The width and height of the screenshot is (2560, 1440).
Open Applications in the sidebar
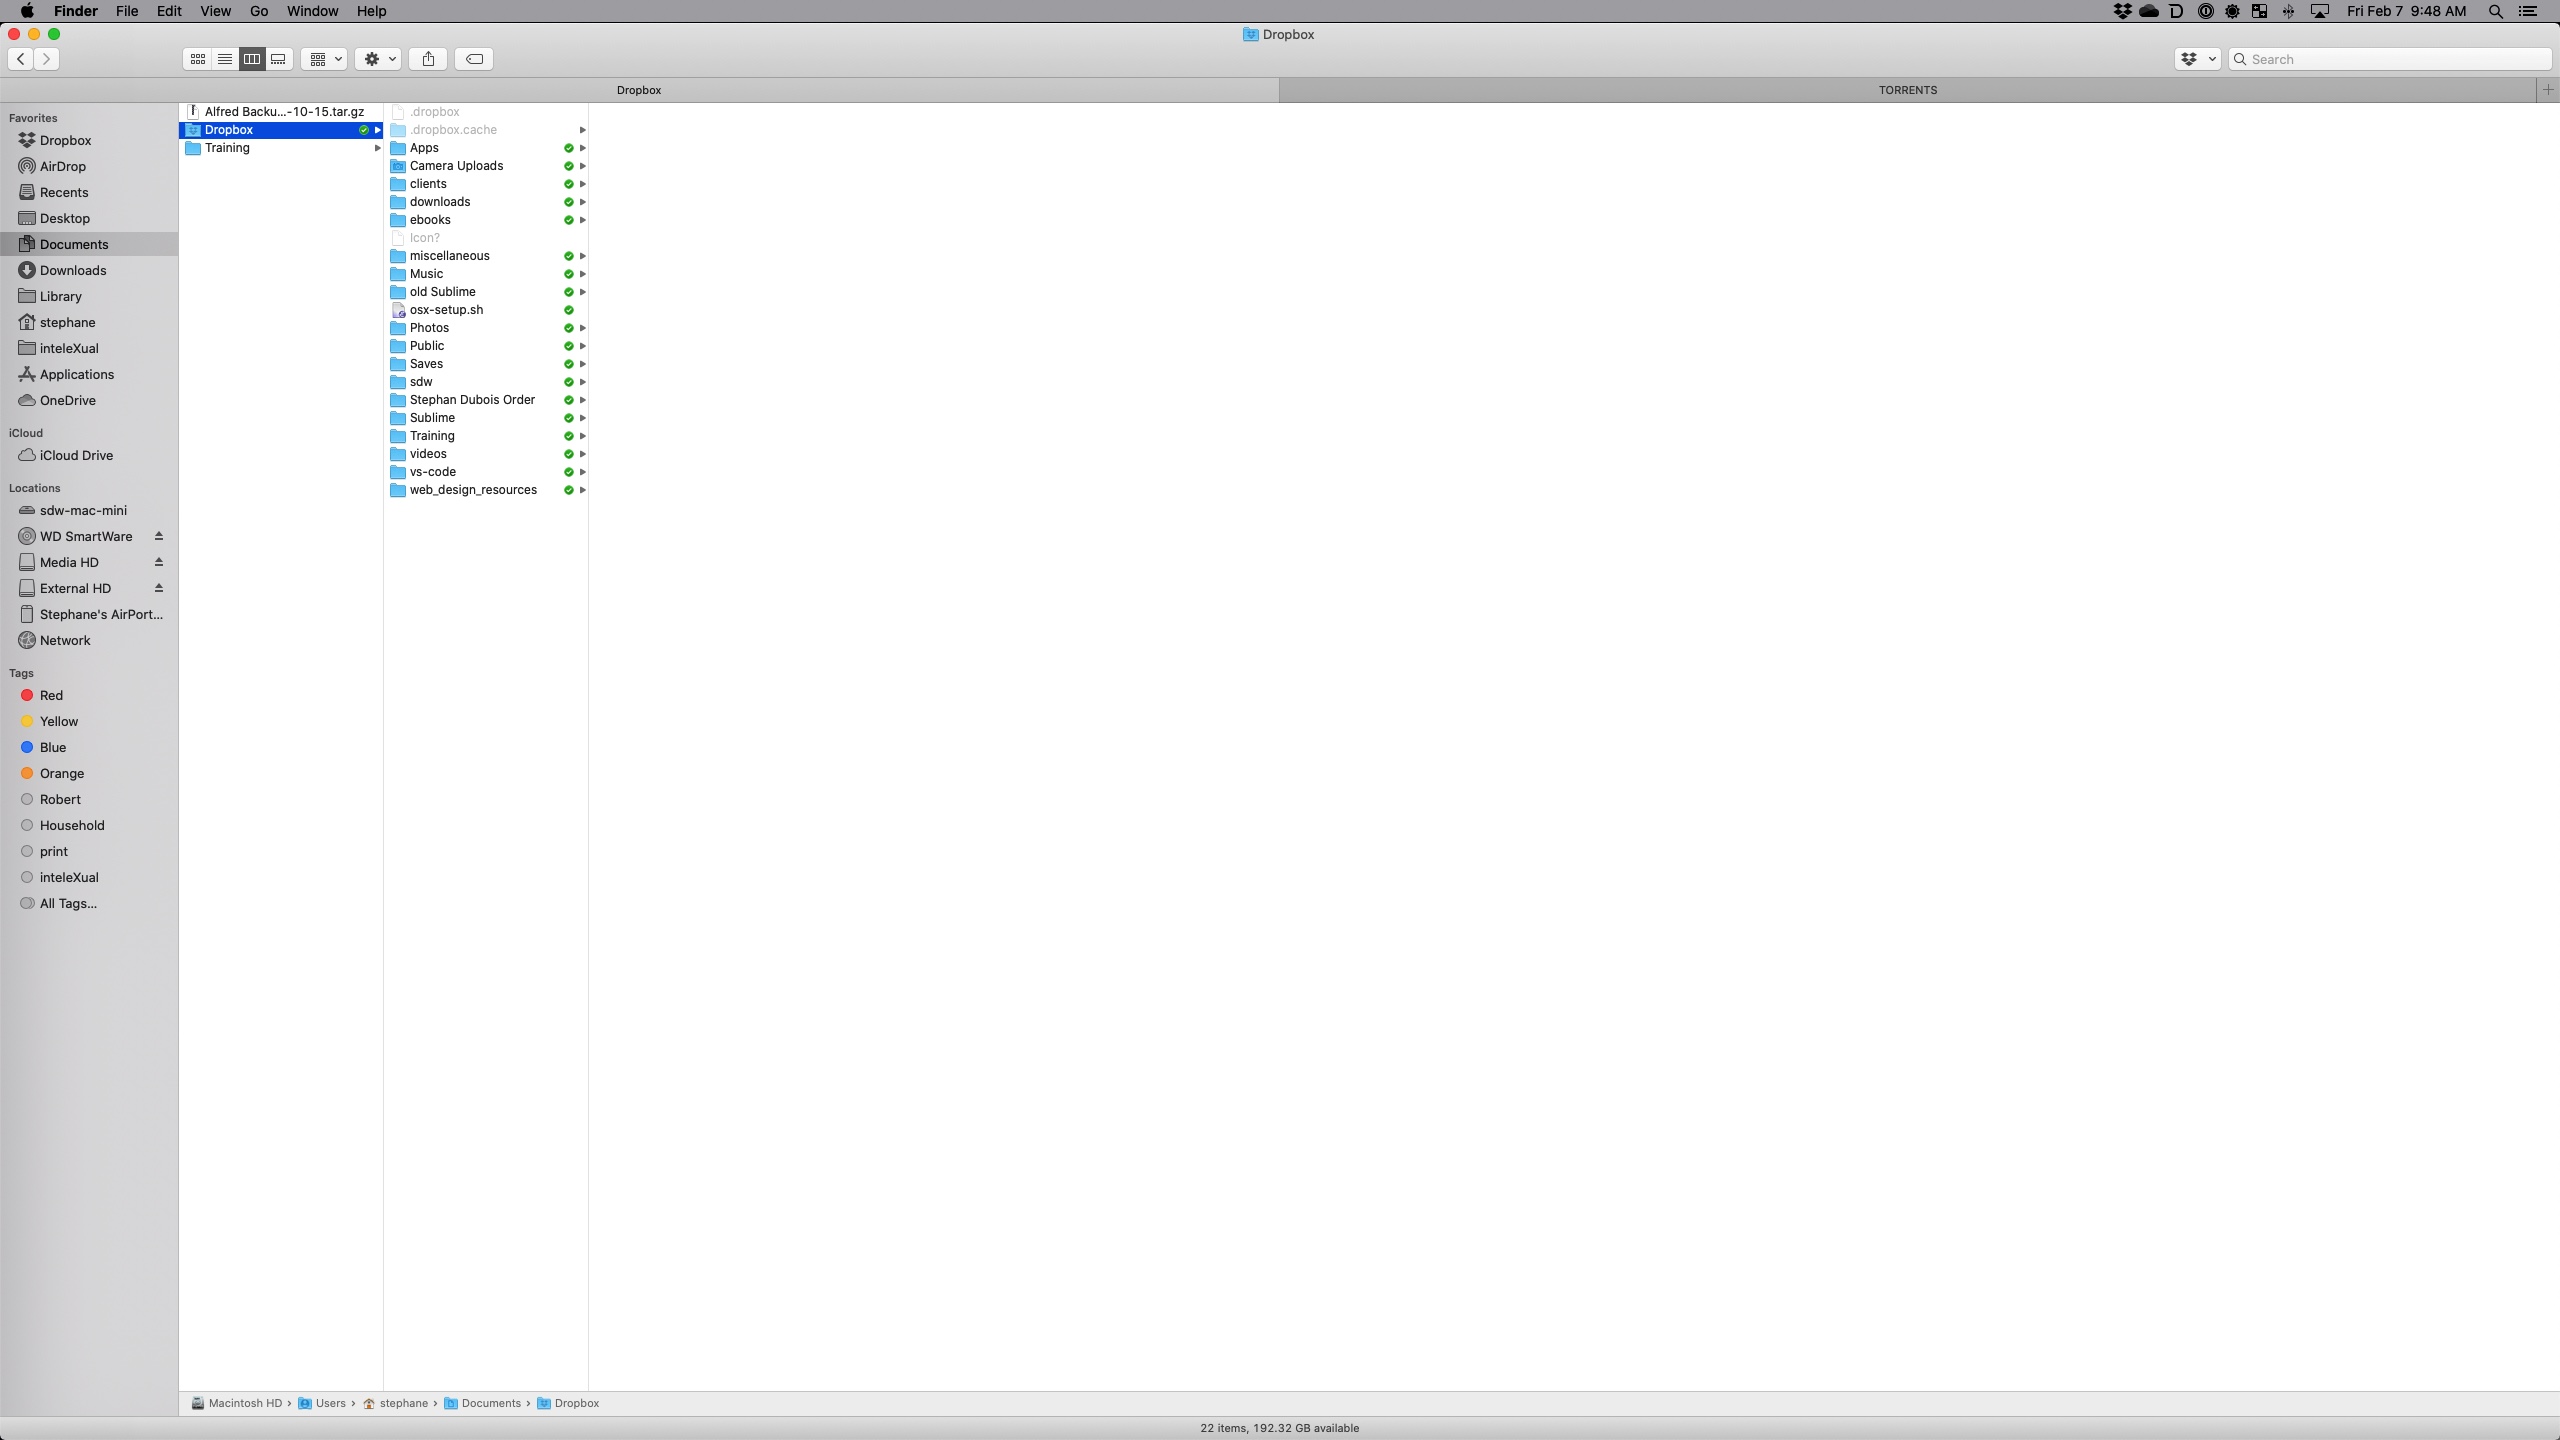(77, 374)
